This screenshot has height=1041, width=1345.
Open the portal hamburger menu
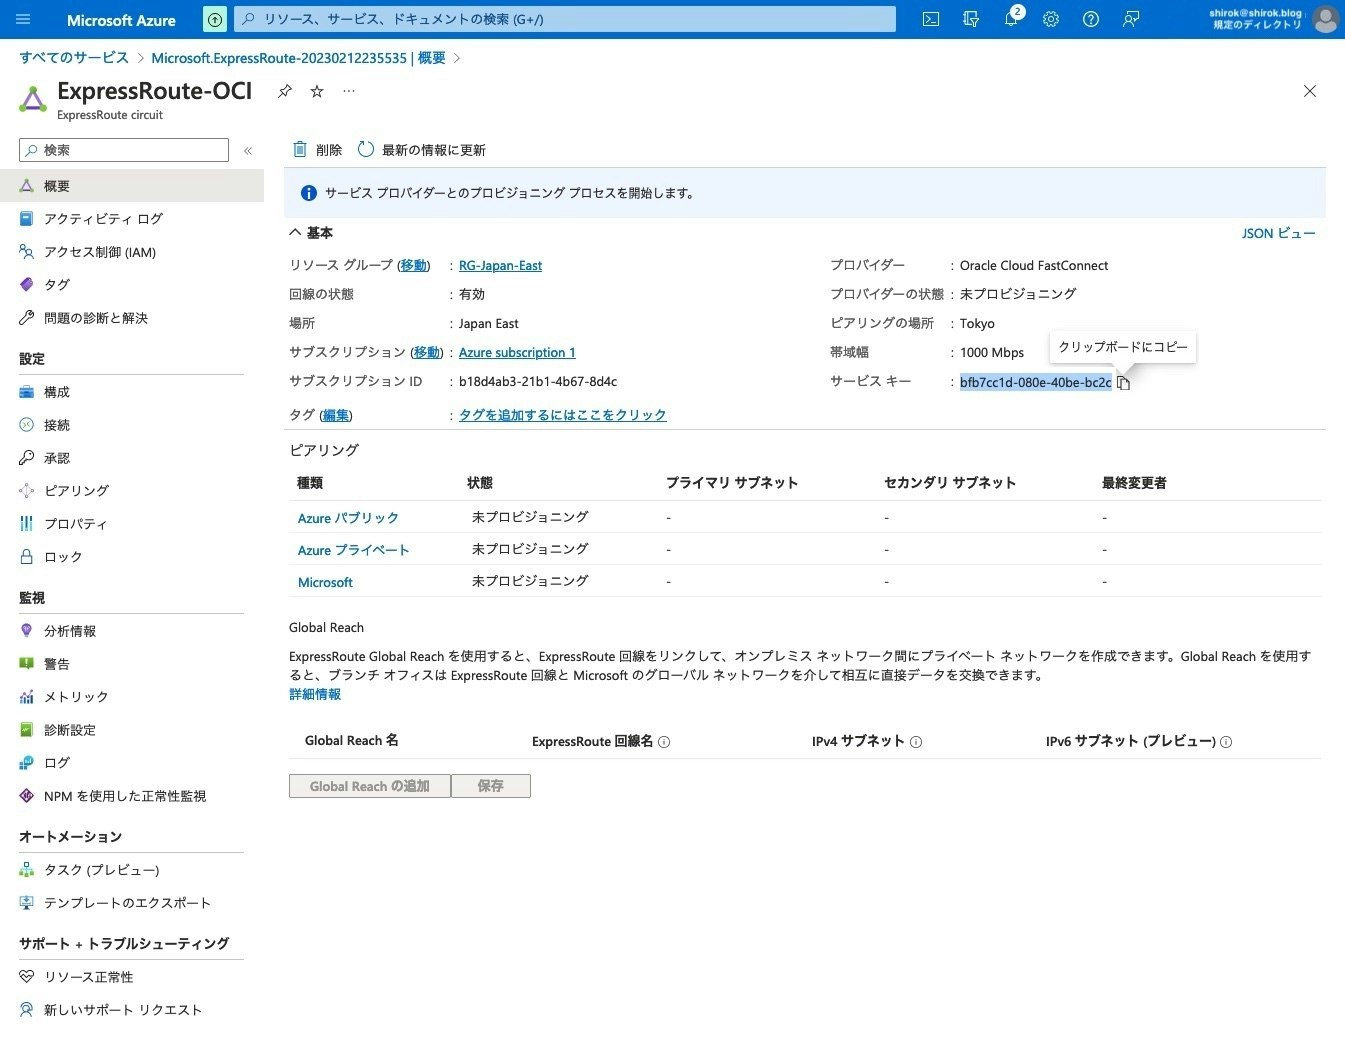click(x=23, y=19)
